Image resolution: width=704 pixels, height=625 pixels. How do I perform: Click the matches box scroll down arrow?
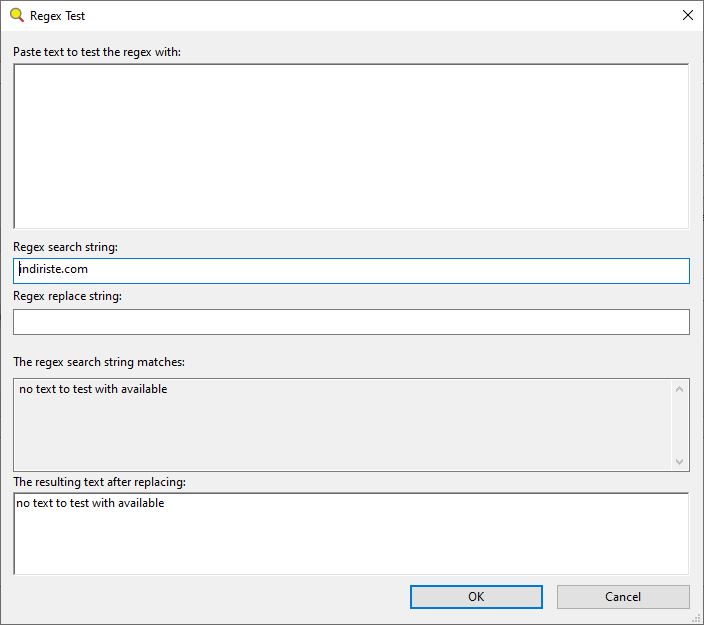click(x=679, y=461)
